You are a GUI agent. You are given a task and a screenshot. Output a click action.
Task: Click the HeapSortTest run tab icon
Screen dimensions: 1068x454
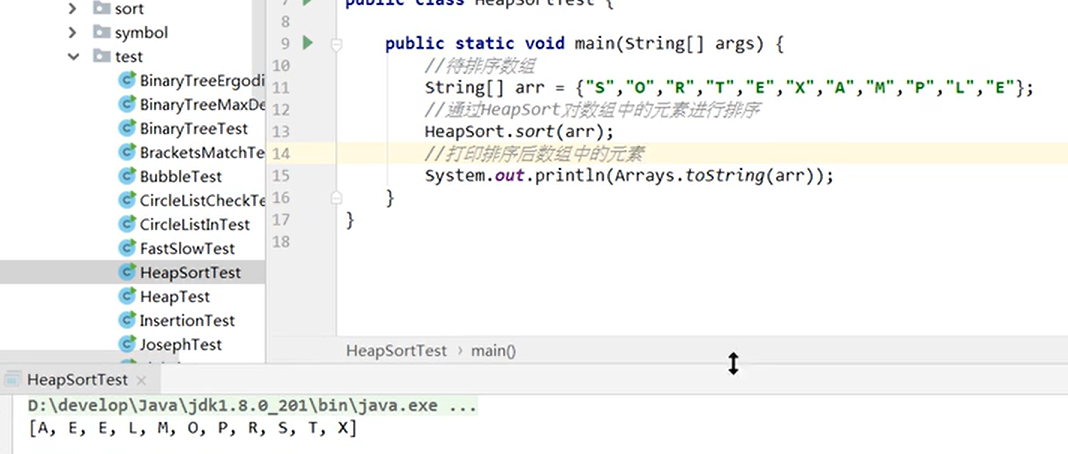(x=12, y=380)
